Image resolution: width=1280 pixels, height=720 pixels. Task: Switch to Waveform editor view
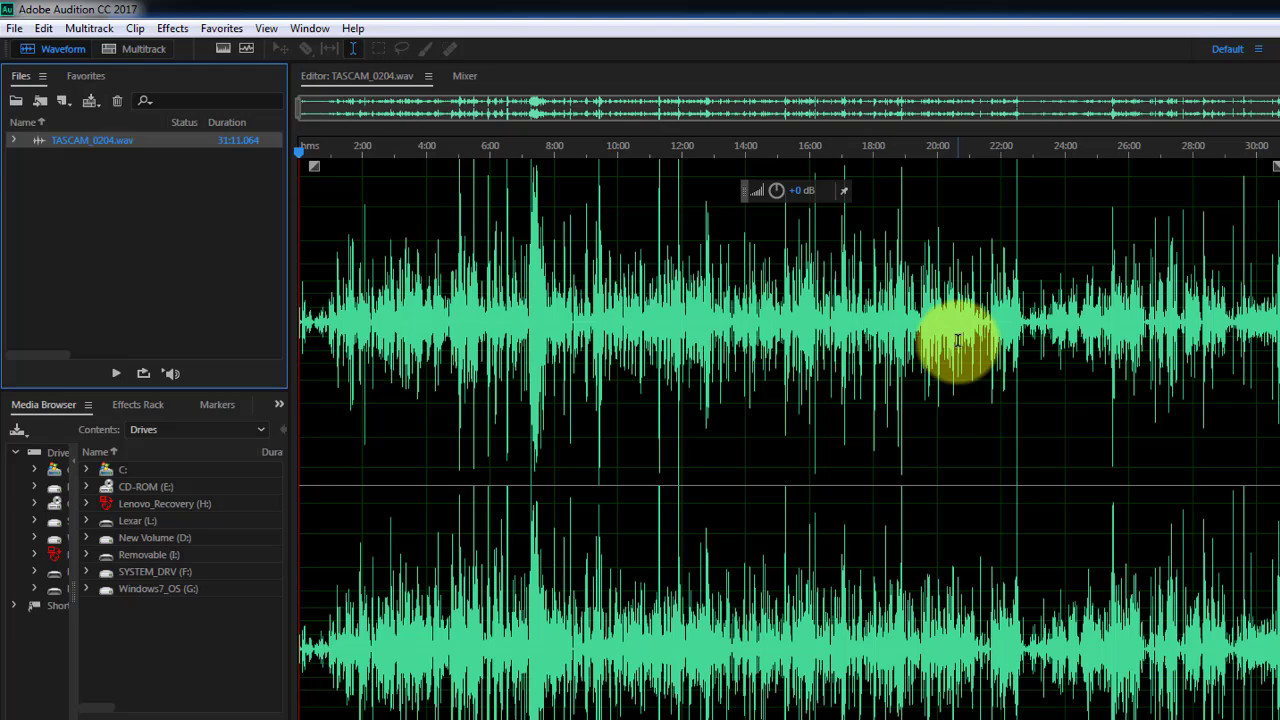click(52, 49)
